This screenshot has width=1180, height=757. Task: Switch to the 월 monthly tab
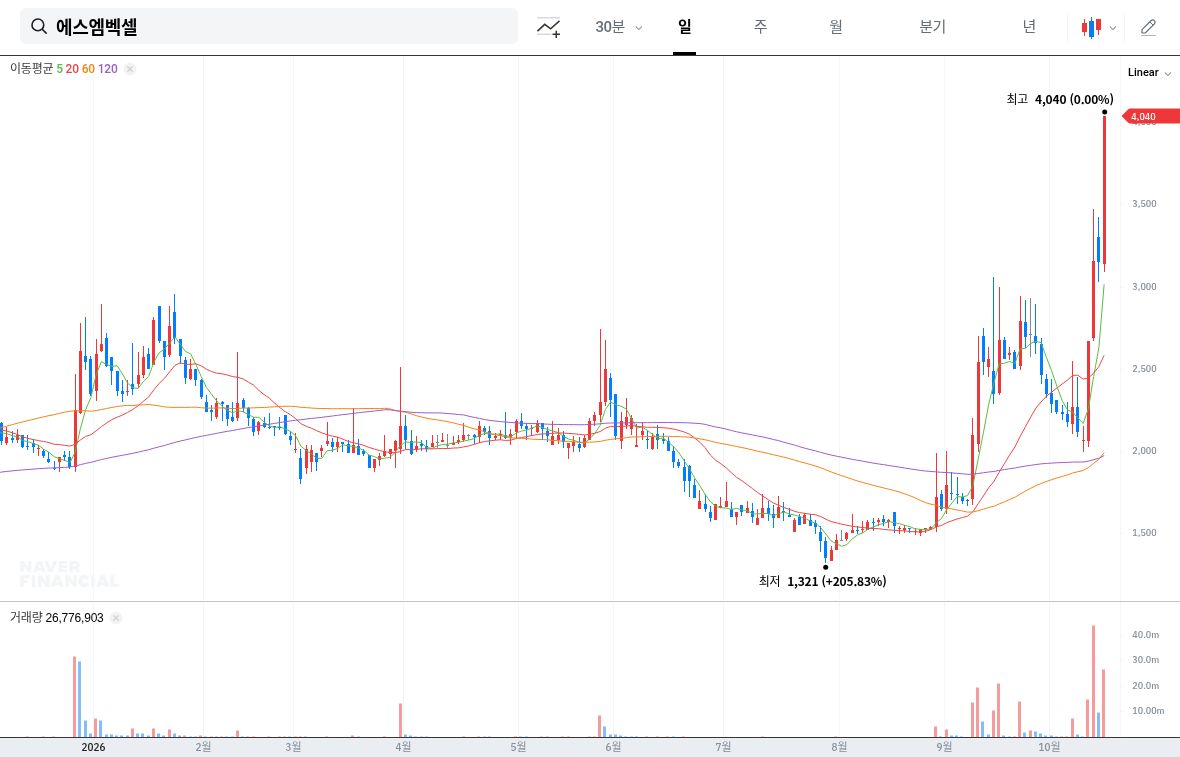click(x=836, y=27)
